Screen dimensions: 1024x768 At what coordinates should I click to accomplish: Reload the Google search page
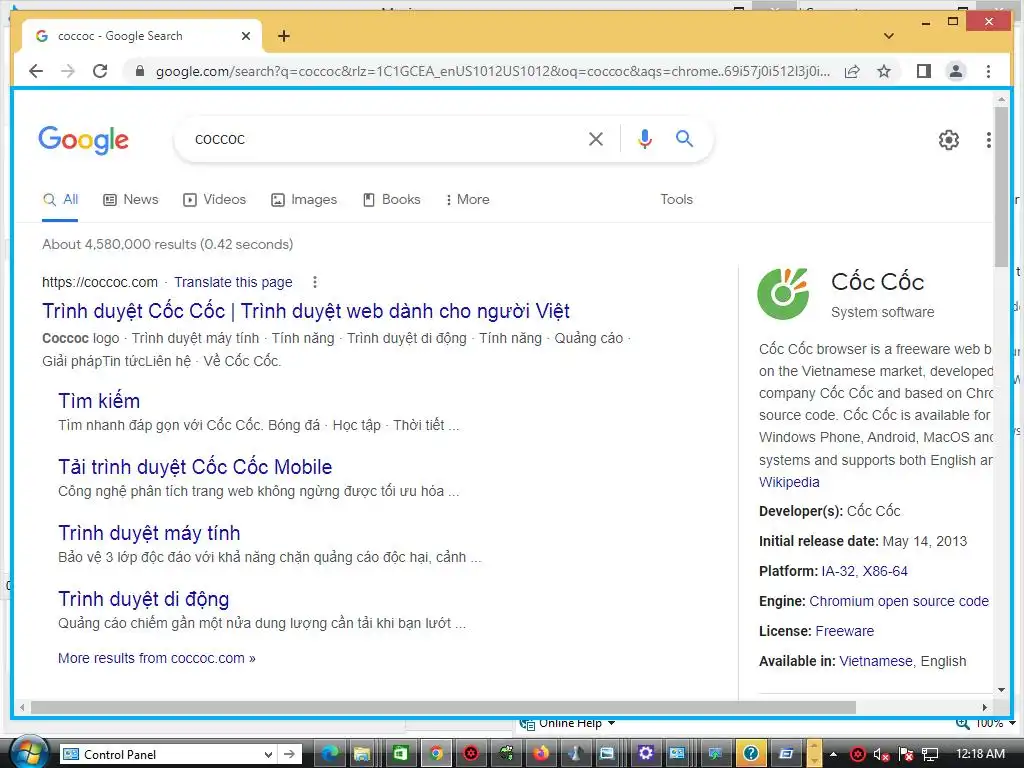(x=100, y=71)
